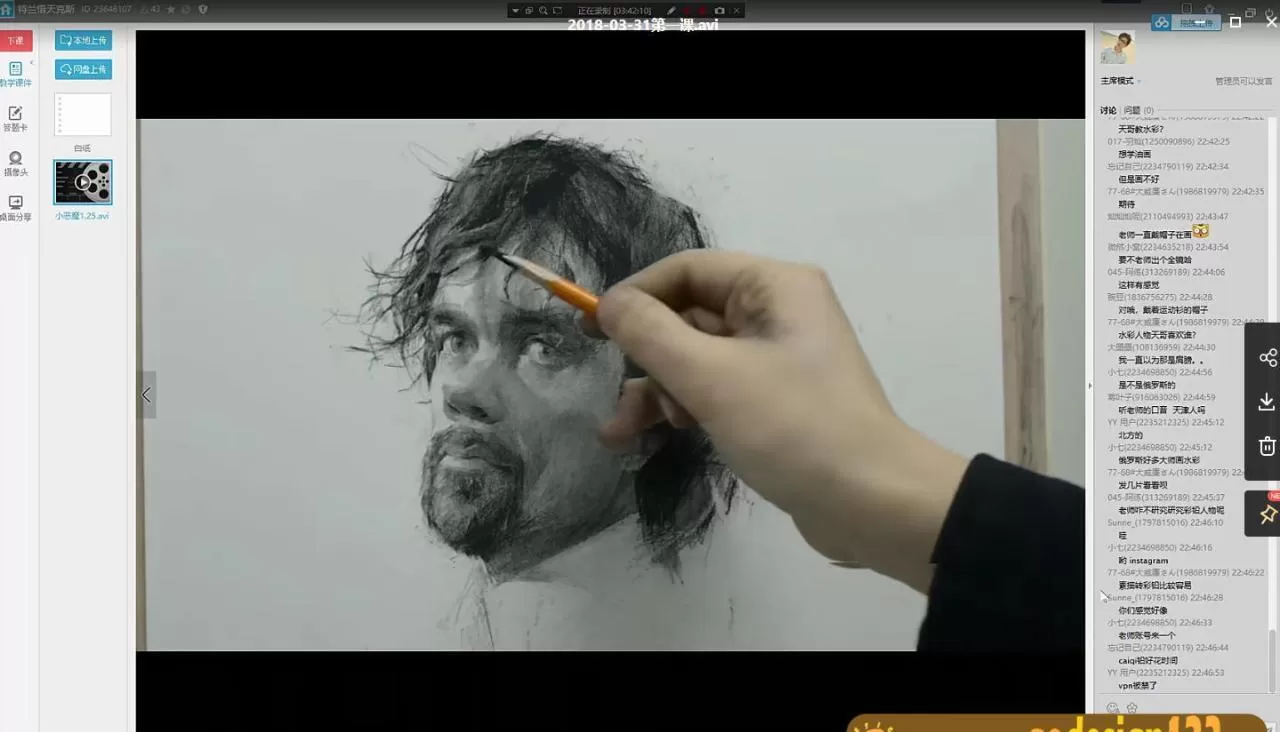Start 桌面分享 desktop sharing
Image resolution: width=1280 pixels, height=732 pixels.
pos(15,208)
